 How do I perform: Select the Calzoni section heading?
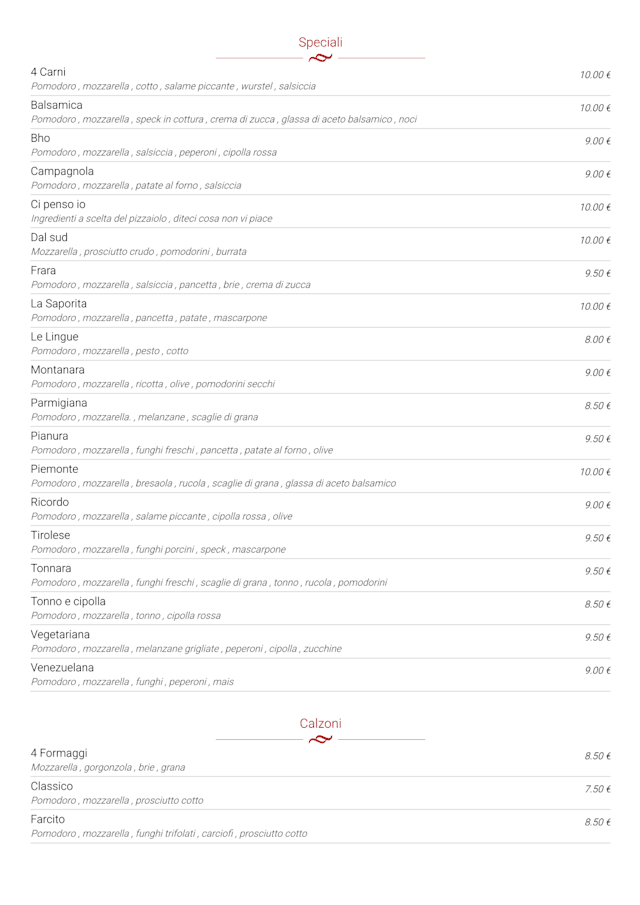pos(320,723)
